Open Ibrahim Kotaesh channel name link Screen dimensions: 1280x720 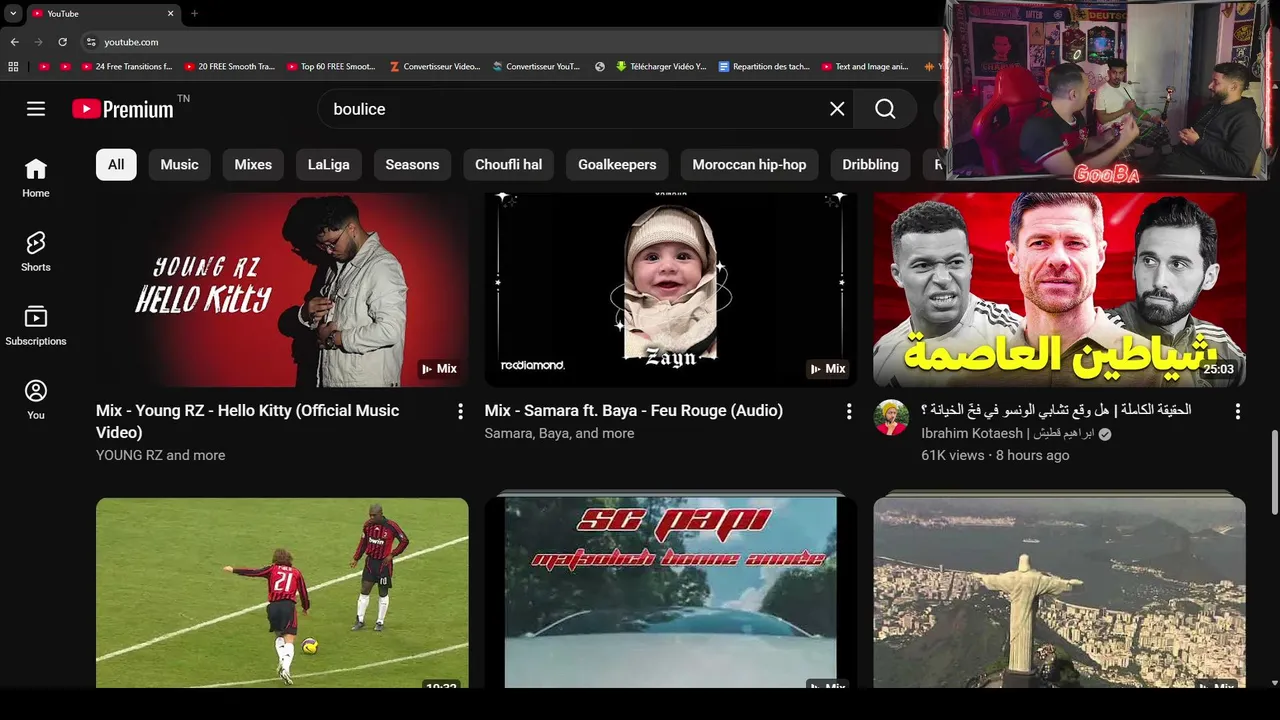1008,433
